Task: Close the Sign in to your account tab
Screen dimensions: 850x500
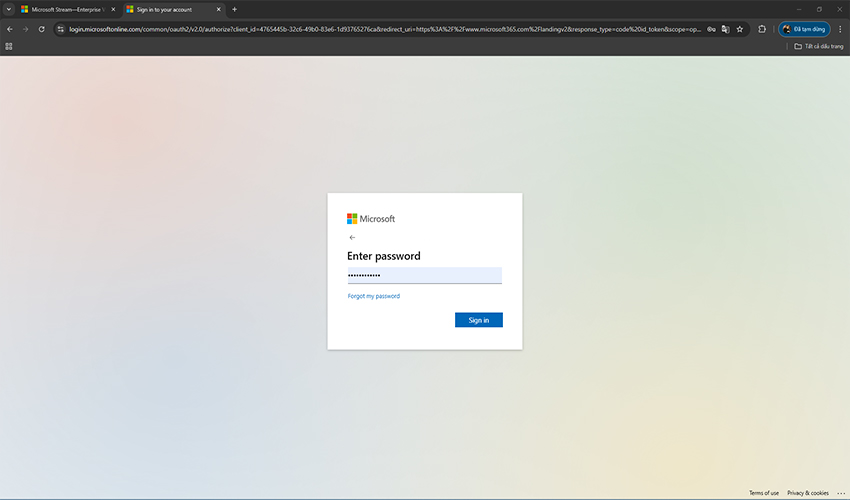Action: click(218, 9)
